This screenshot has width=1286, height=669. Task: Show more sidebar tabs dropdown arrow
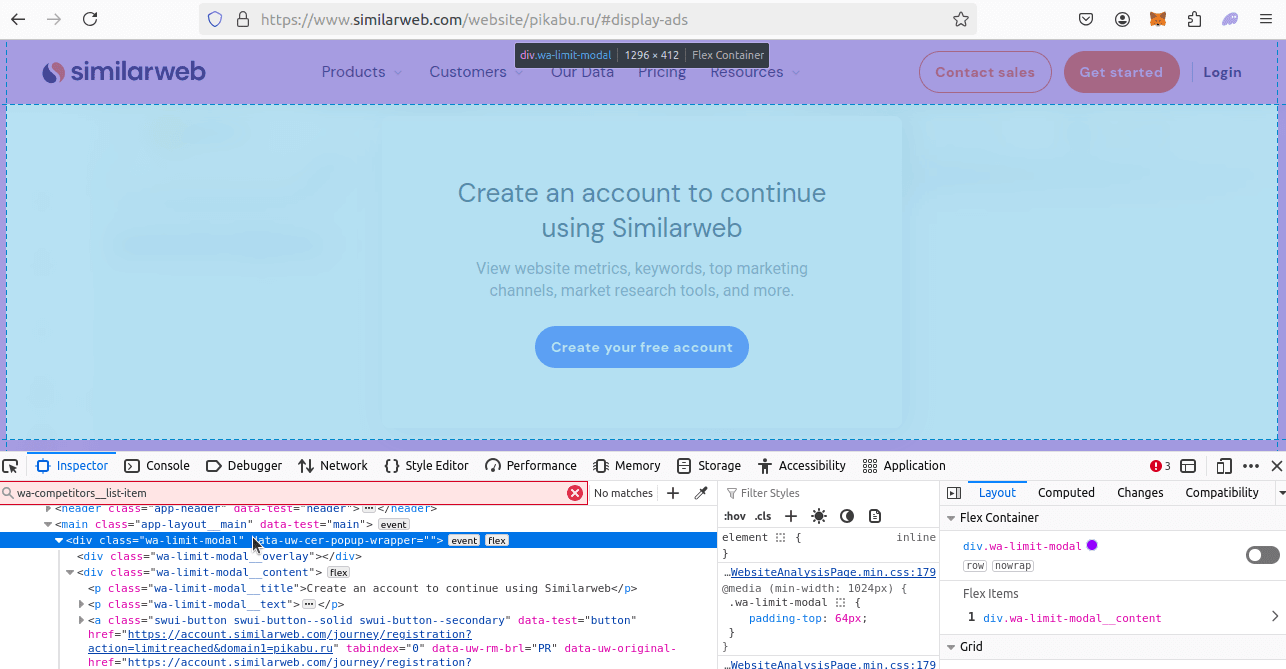tap(1281, 493)
